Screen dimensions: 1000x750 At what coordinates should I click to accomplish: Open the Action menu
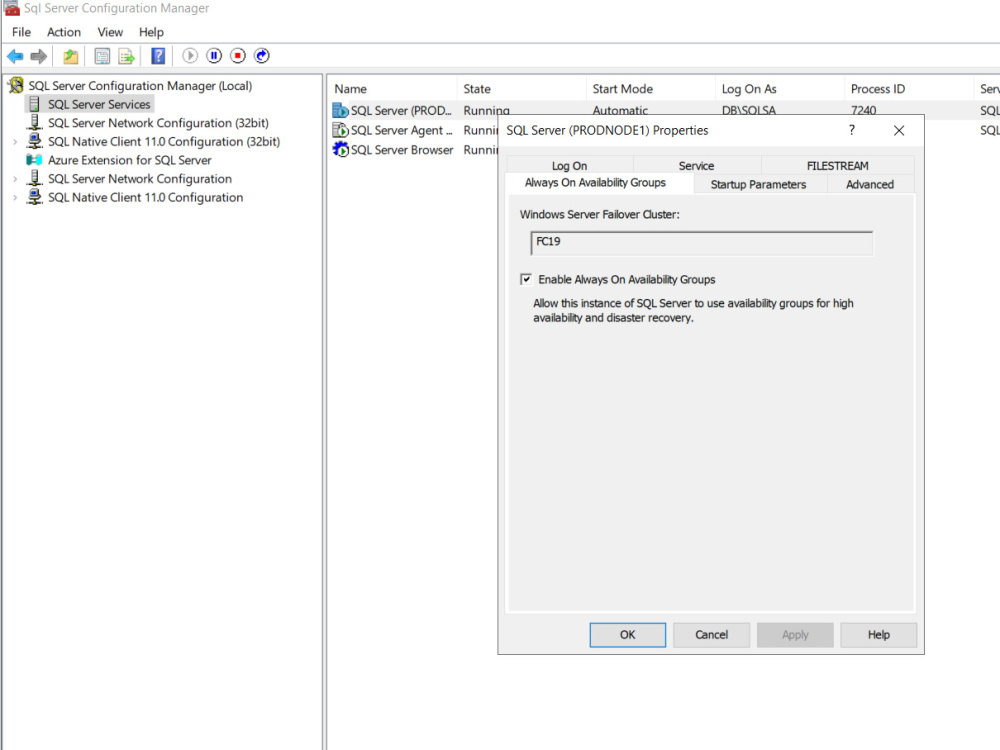coord(64,32)
